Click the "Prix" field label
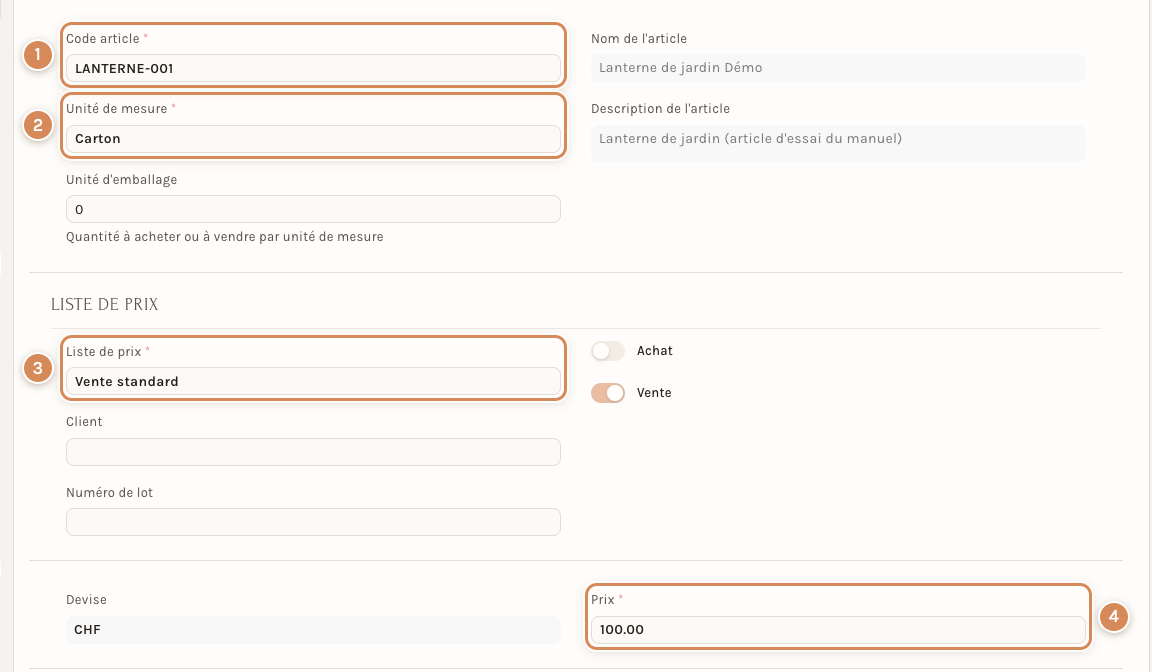The image size is (1152, 672). (x=602, y=600)
